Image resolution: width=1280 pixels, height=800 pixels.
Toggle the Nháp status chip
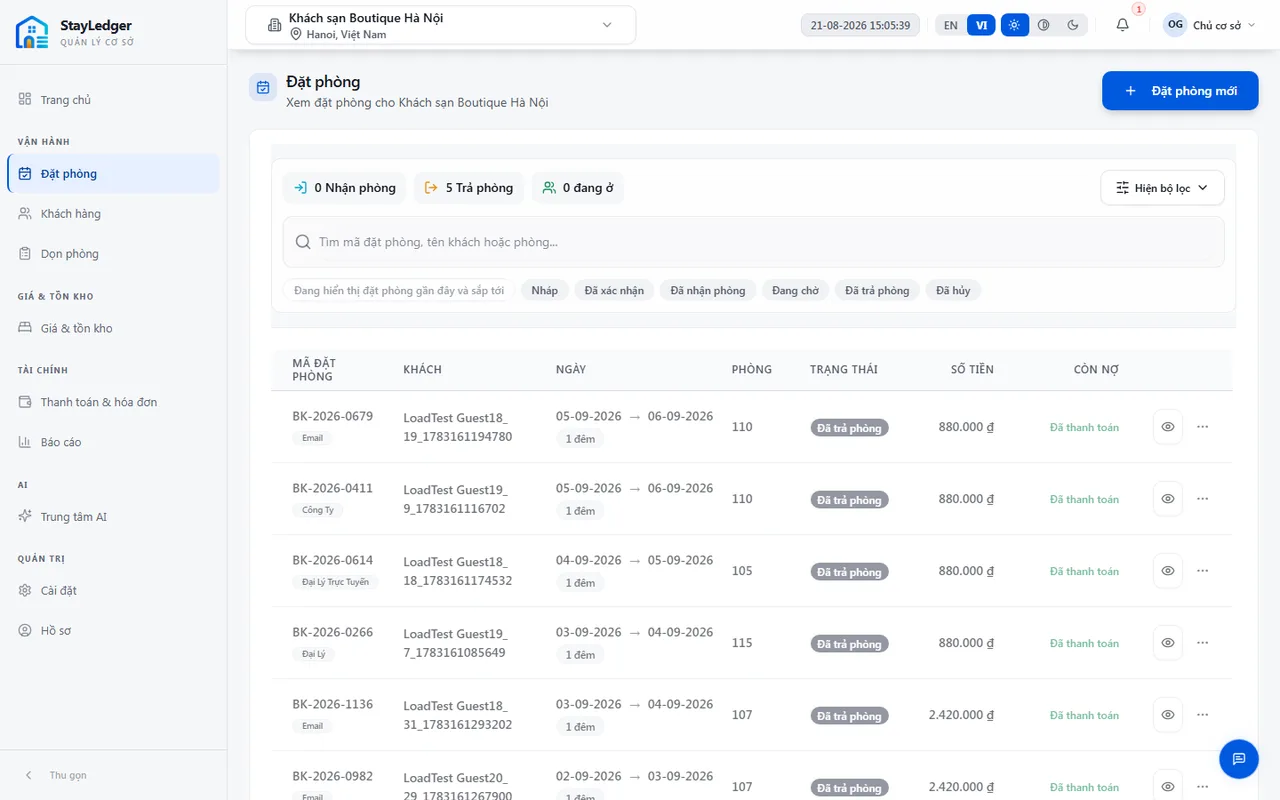[x=545, y=290]
